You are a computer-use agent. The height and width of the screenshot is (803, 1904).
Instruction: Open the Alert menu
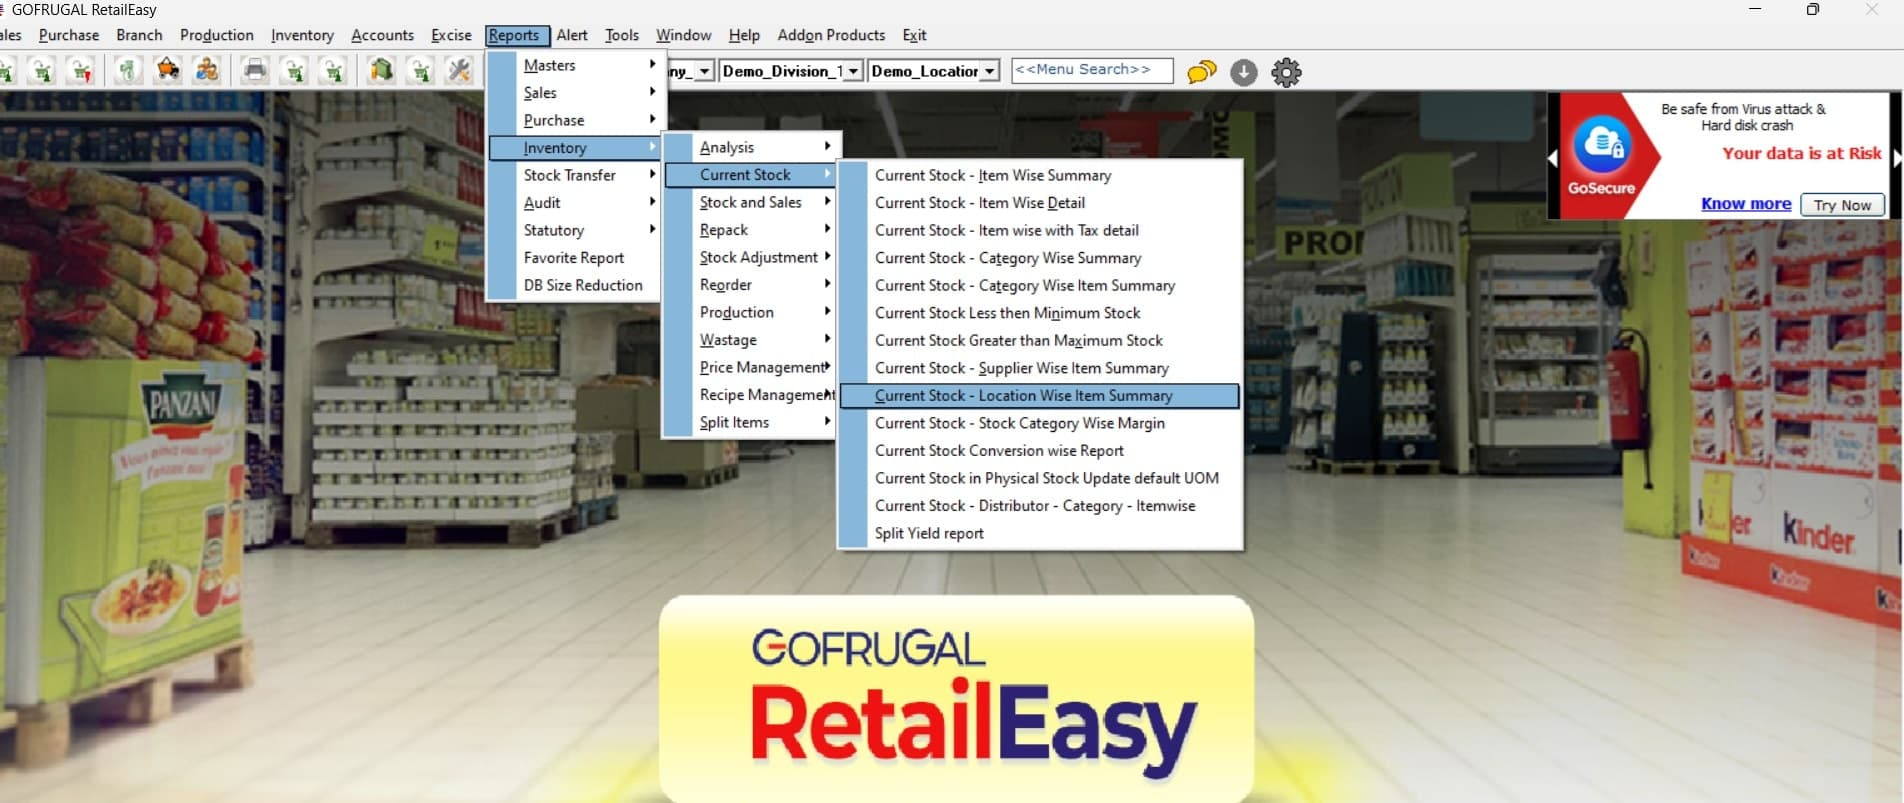pos(572,35)
